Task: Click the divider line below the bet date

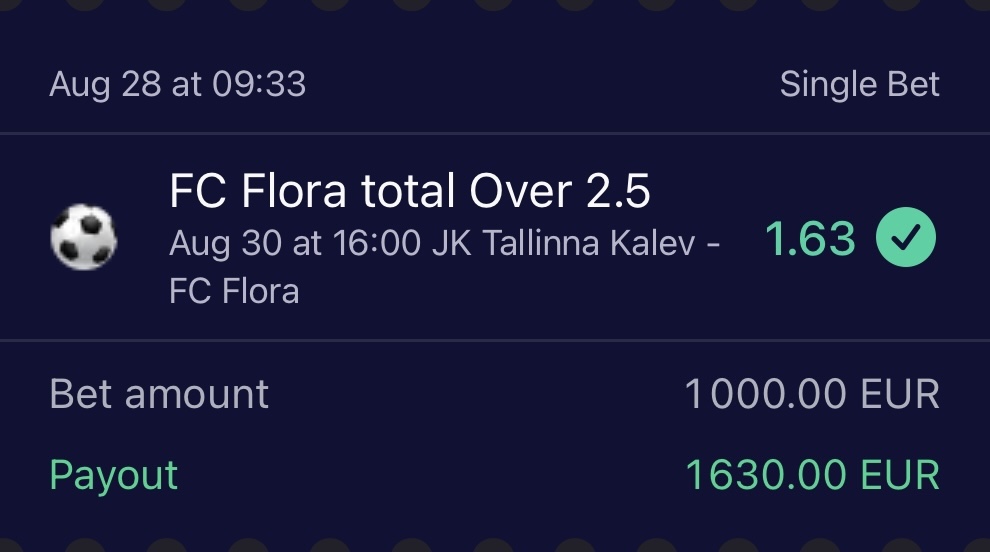Action: tap(495, 133)
